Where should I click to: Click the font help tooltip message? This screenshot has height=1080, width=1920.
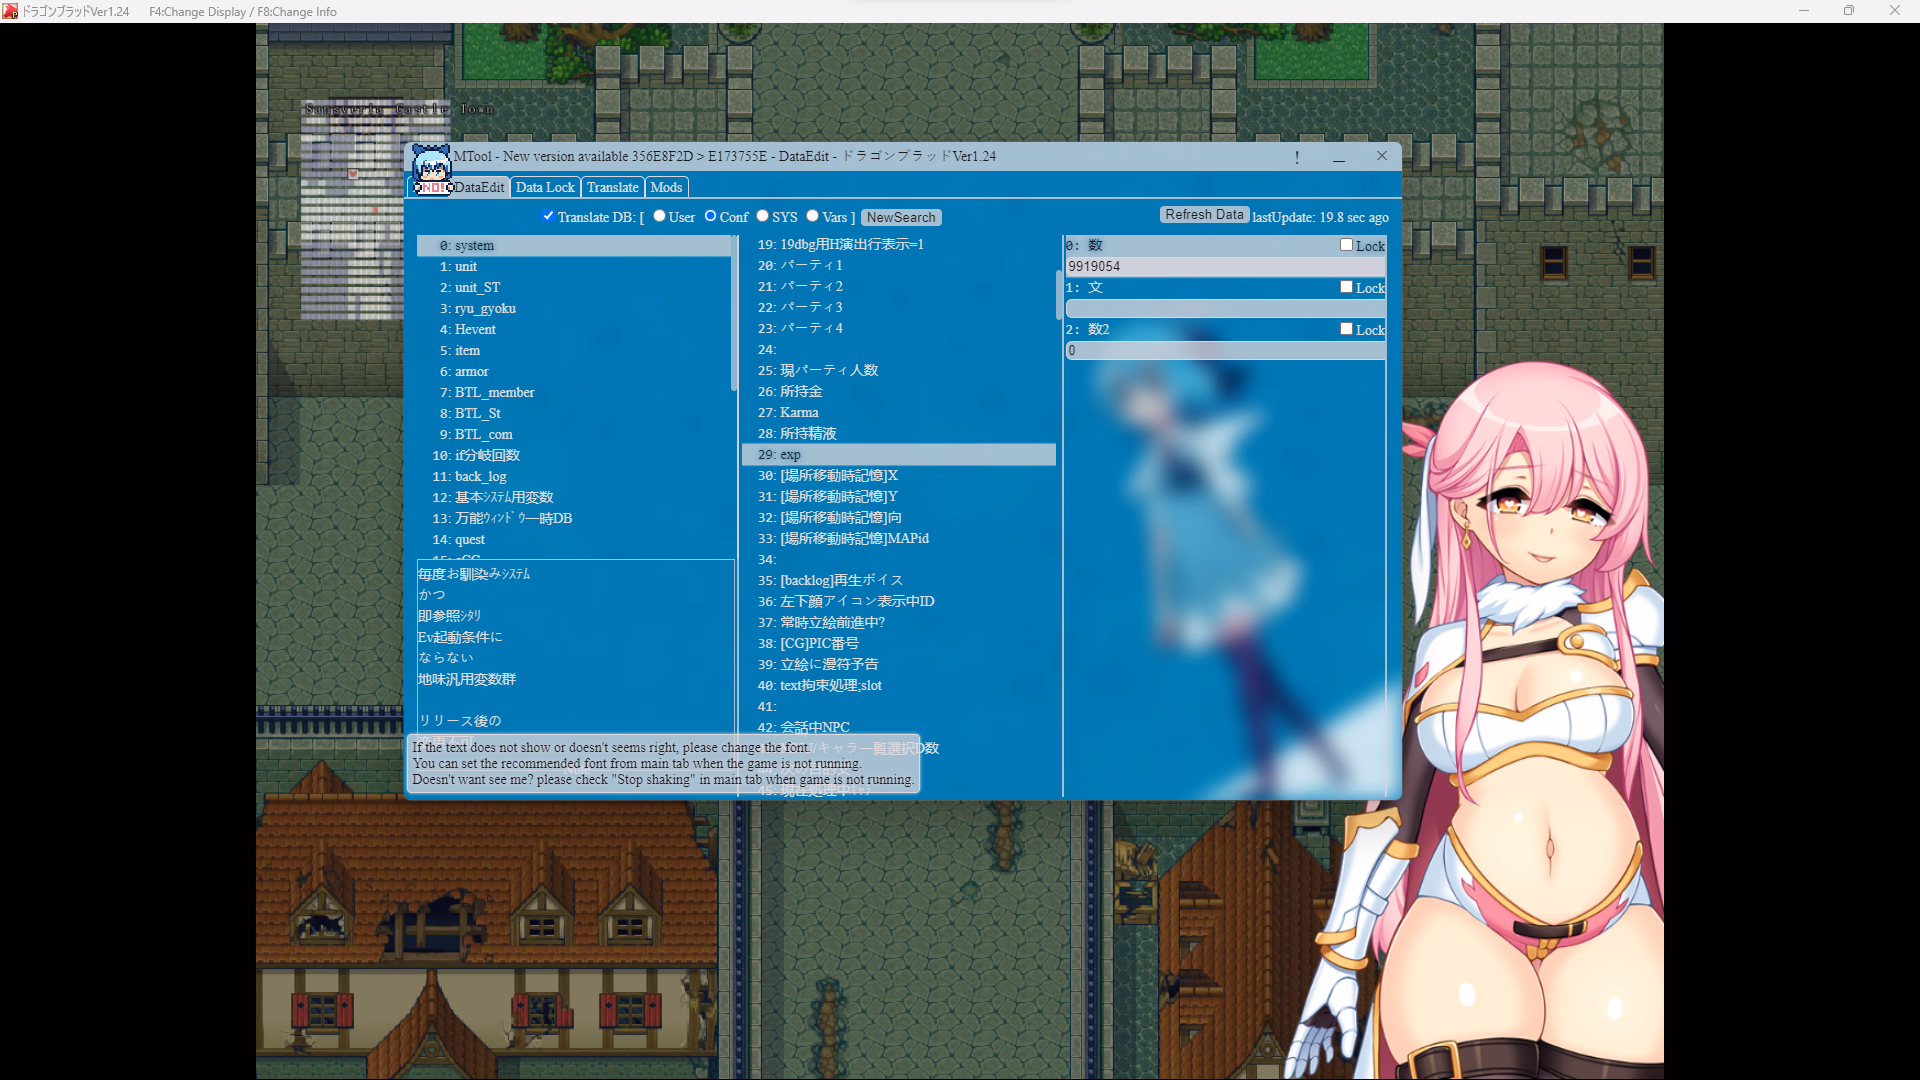tap(662, 764)
